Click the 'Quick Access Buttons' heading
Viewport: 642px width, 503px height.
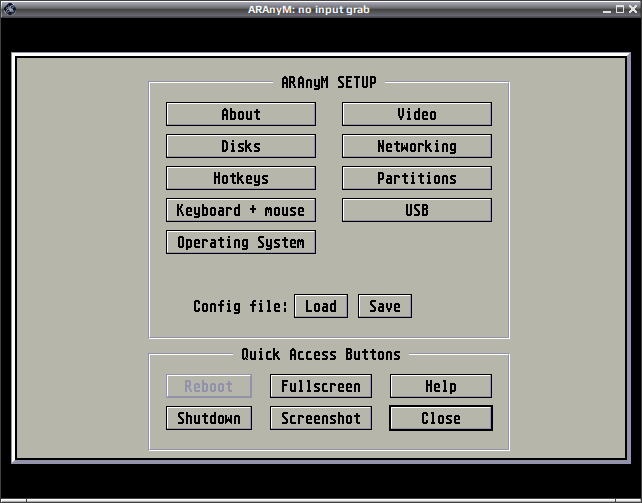point(321,354)
